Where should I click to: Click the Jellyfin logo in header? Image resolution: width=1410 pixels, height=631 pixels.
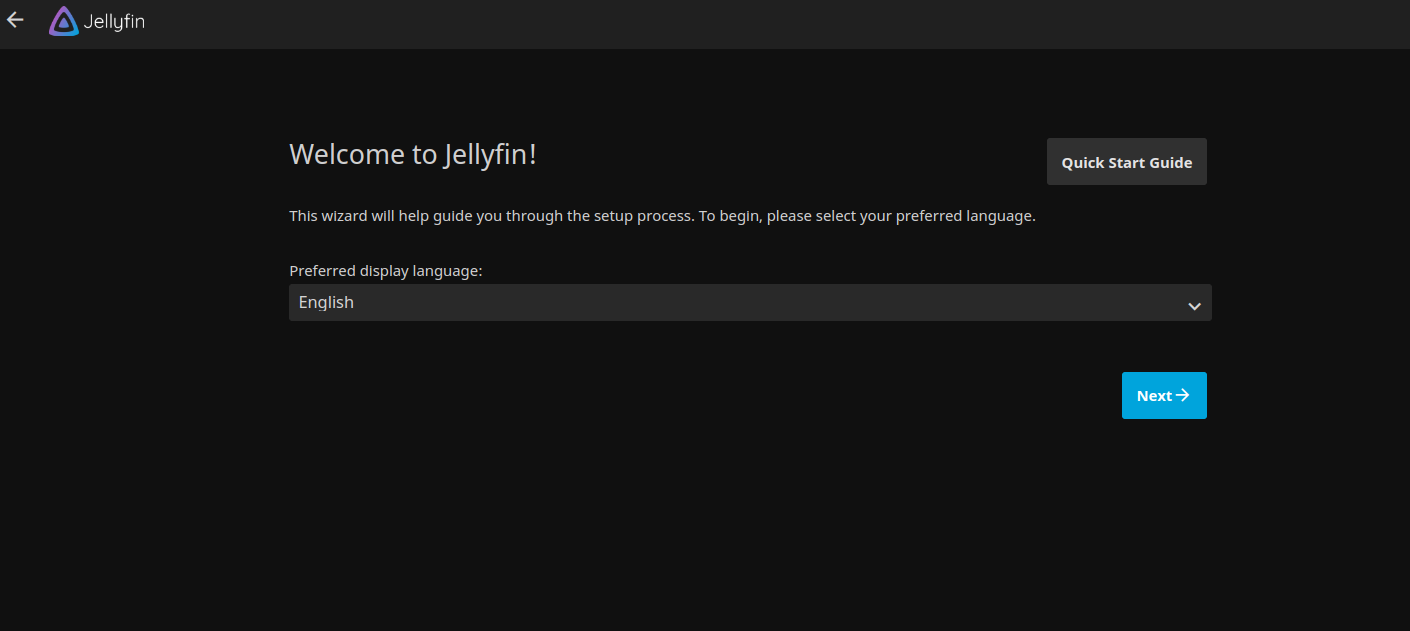97,21
